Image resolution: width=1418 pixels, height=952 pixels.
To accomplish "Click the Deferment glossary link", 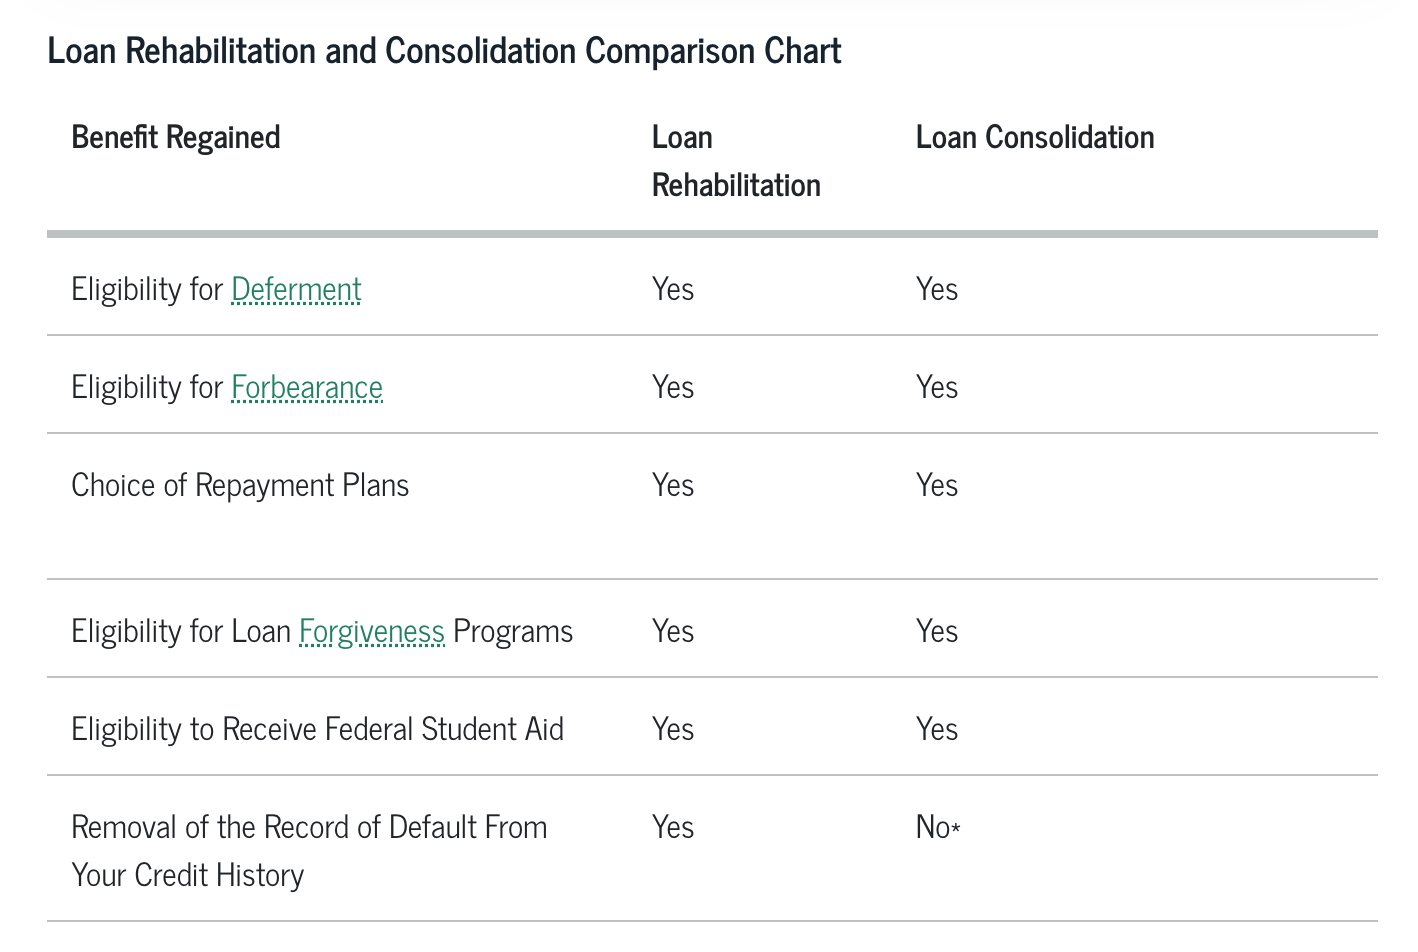I will (x=296, y=290).
